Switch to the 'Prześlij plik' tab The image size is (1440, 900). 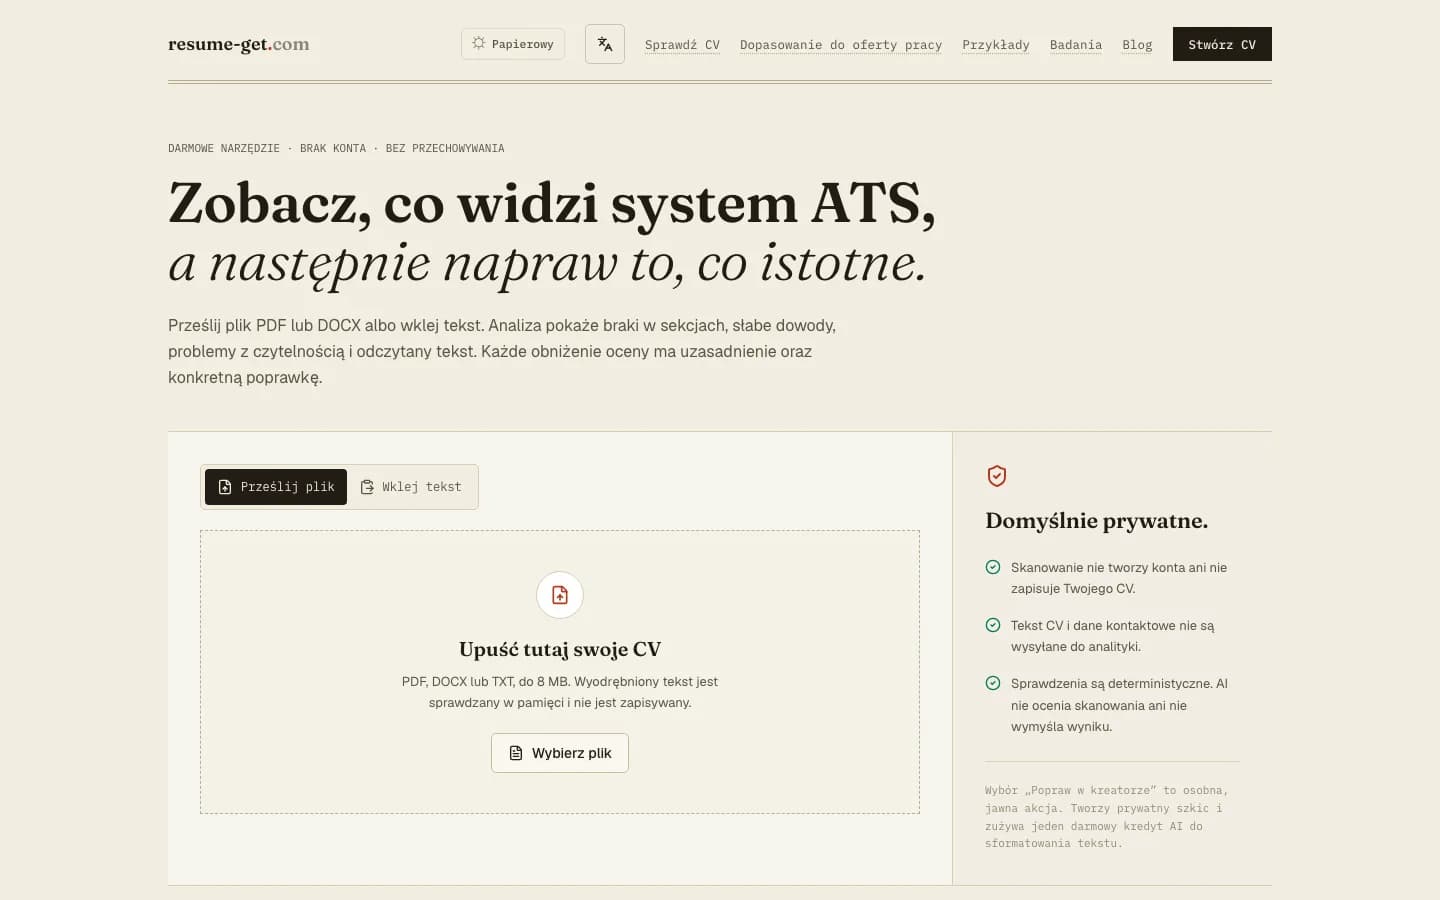pos(276,487)
